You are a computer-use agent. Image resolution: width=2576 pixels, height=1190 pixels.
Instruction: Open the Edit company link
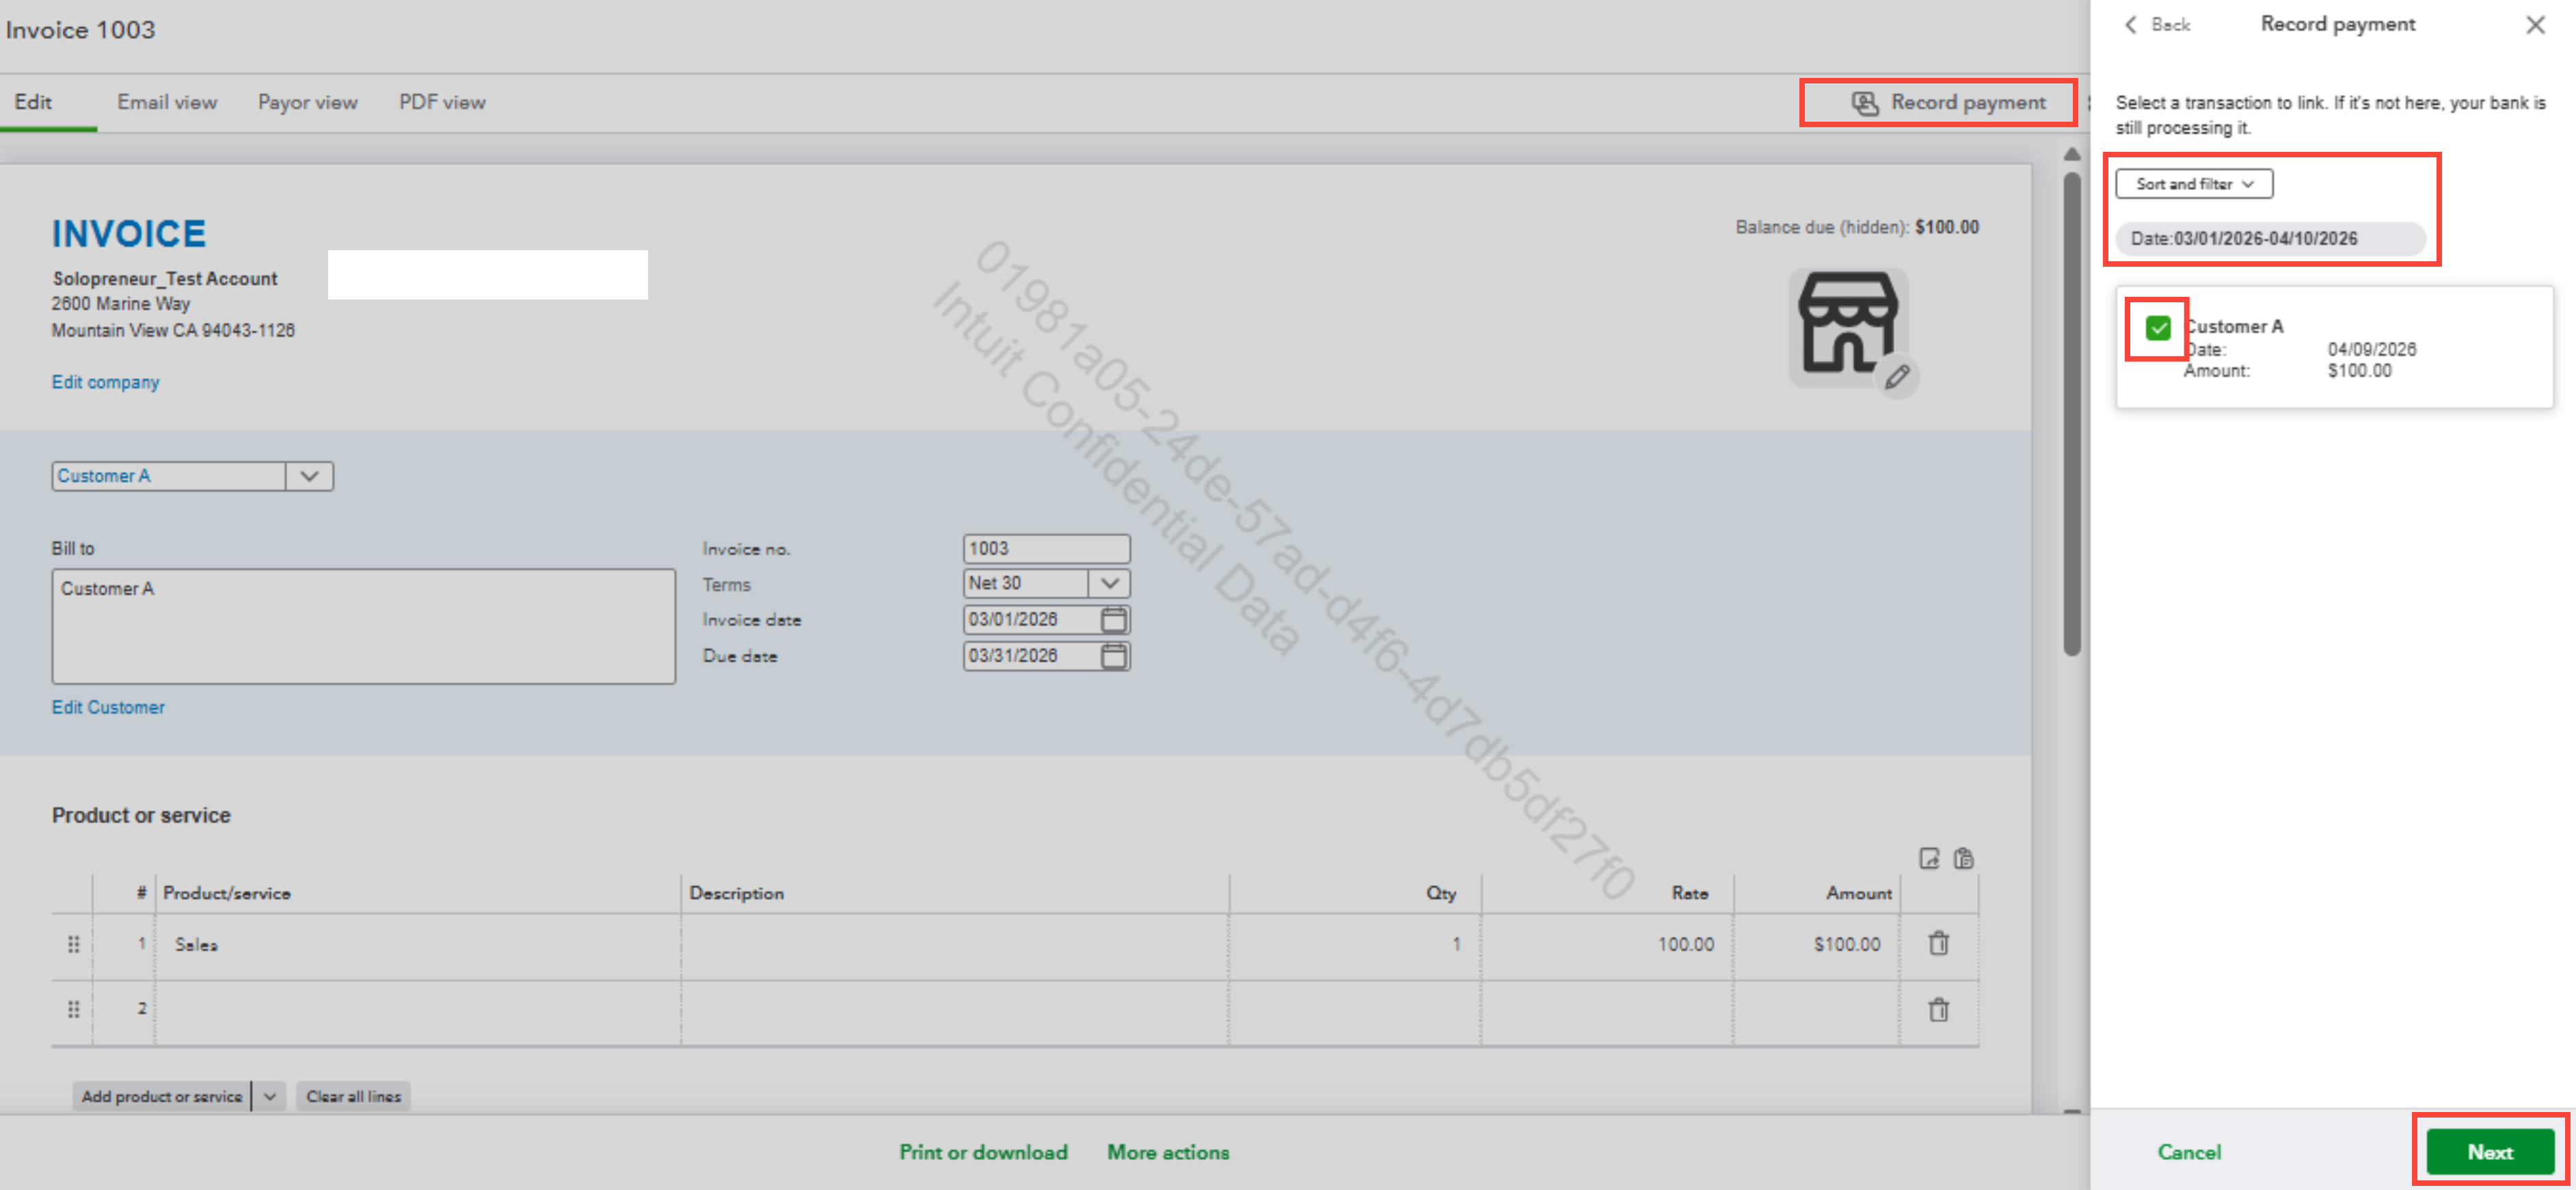[x=105, y=382]
